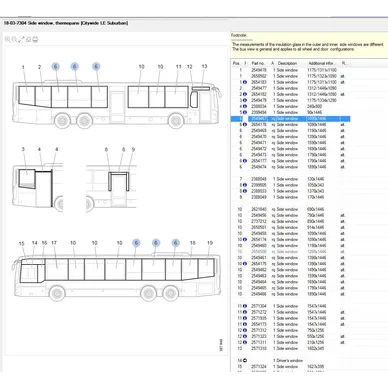Select first highlighted callout 6 on top bus
Viewport: 388px width, 388px height.
coord(56,67)
